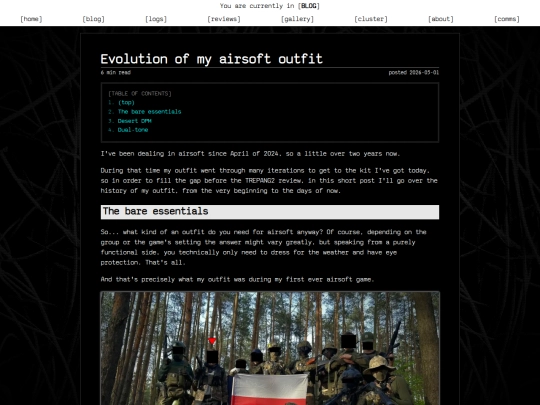The height and width of the screenshot is (405, 540).
Task: Open the [home] navigation link
Action: [x=31, y=19]
